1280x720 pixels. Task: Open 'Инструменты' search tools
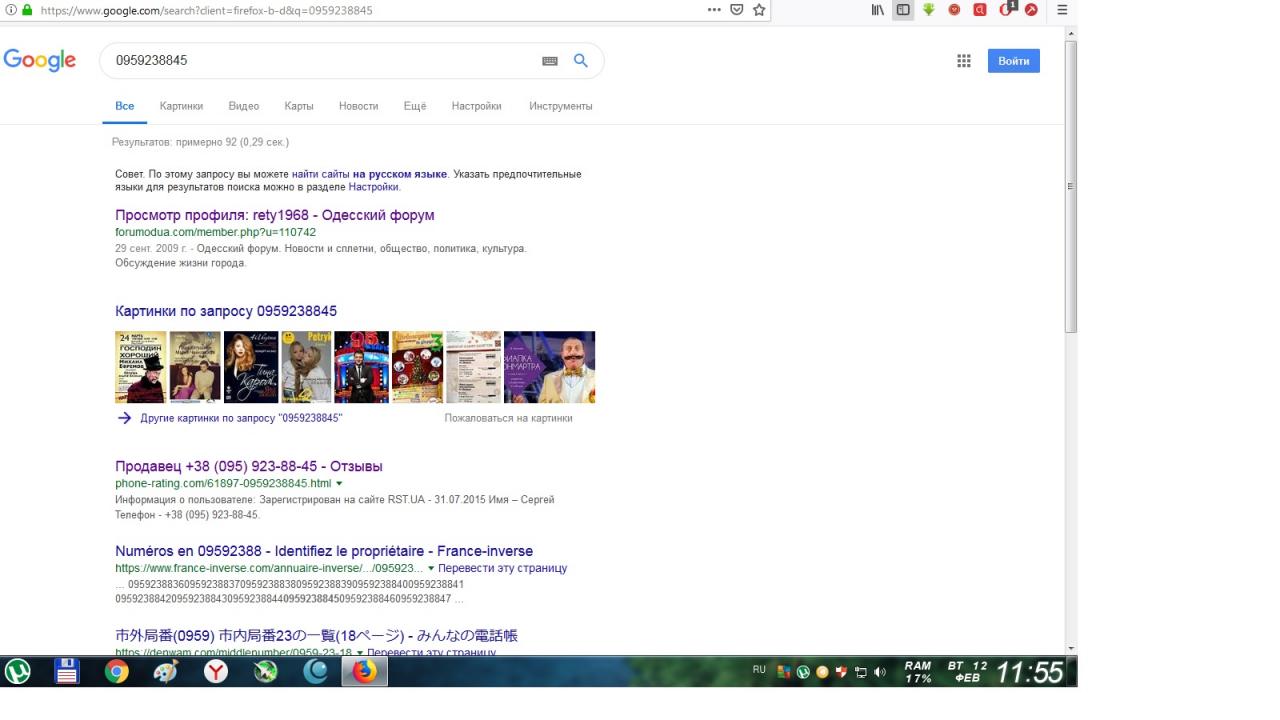point(561,106)
